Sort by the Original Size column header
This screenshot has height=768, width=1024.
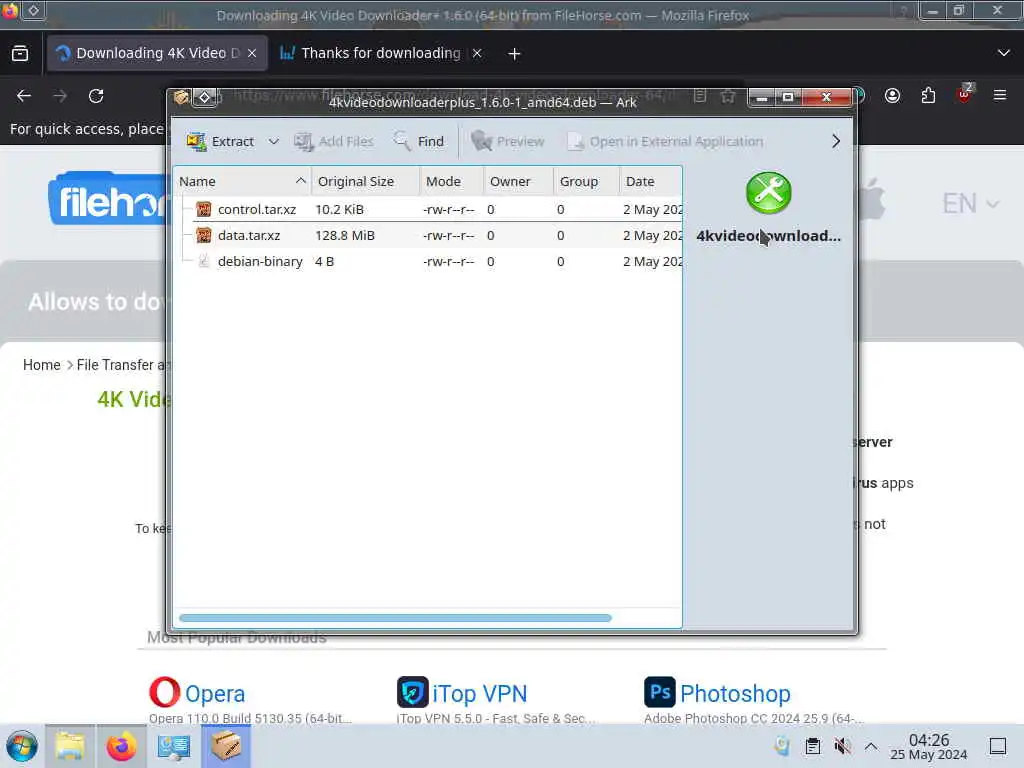click(x=365, y=181)
